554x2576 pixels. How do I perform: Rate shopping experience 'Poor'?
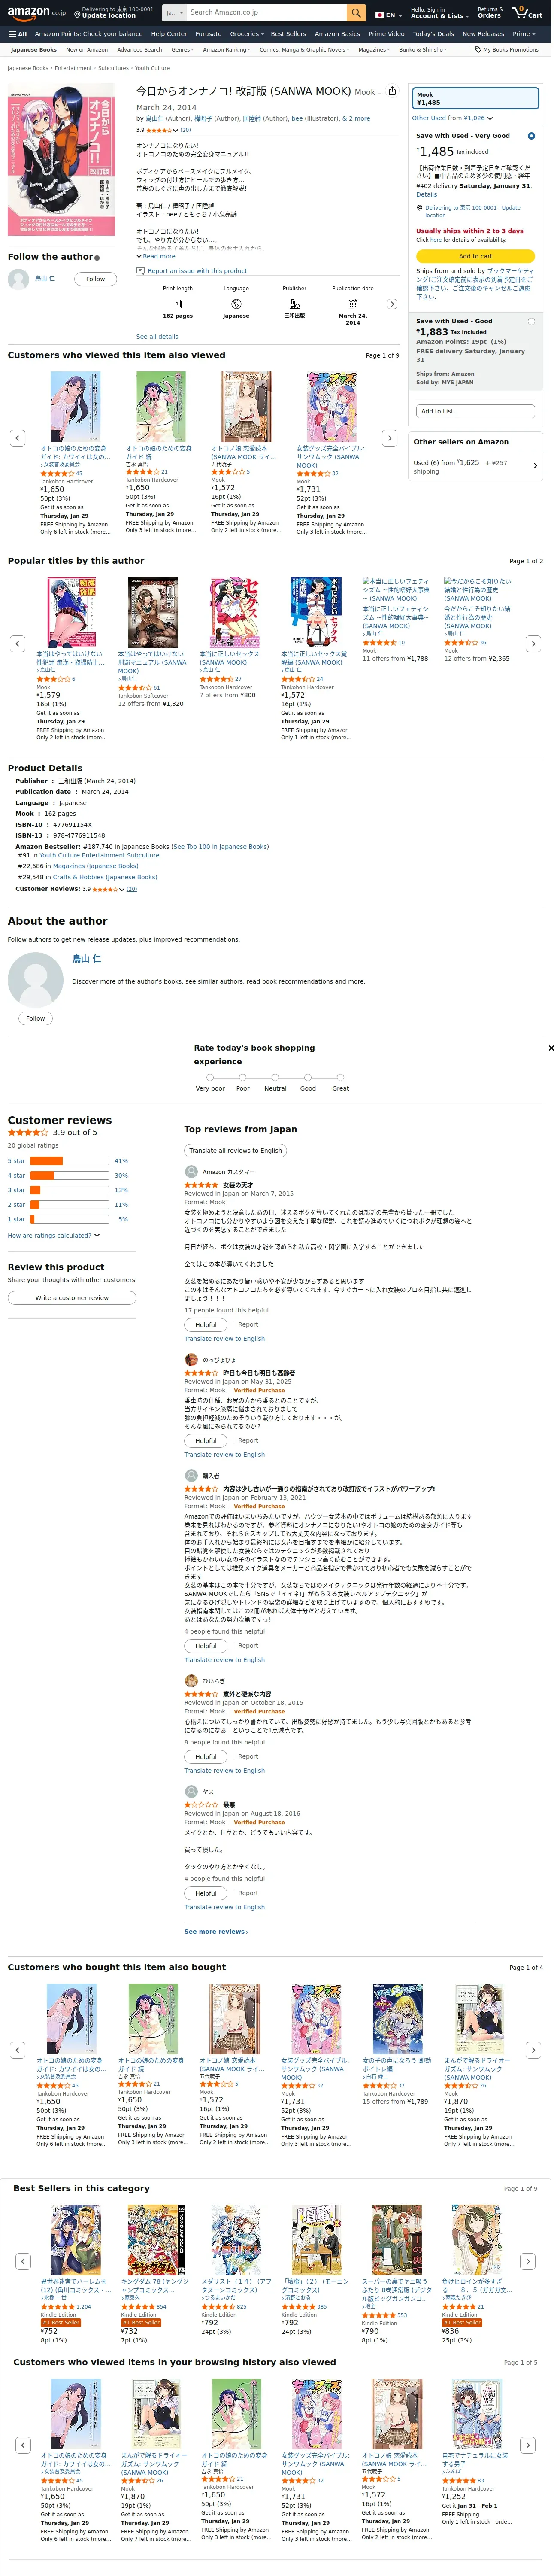click(x=243, y=1077)
